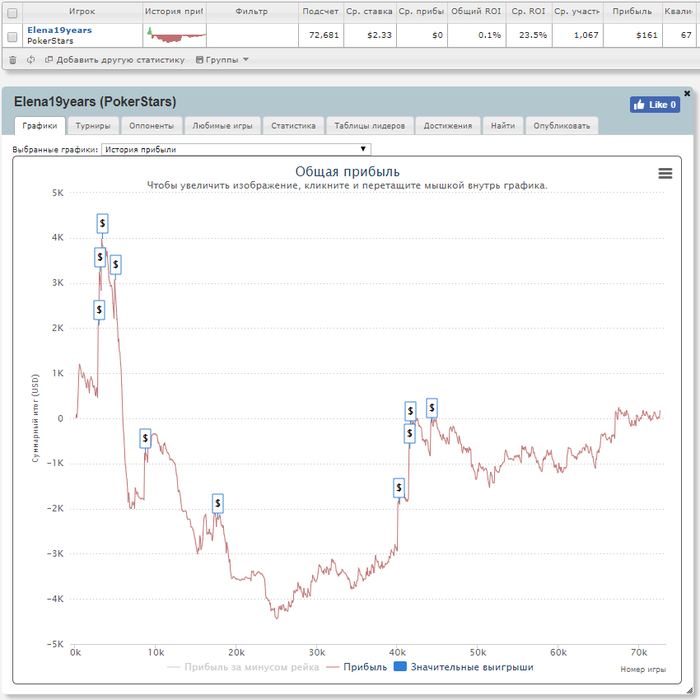Click the dollar marker near 2K level

click(99, 310)
